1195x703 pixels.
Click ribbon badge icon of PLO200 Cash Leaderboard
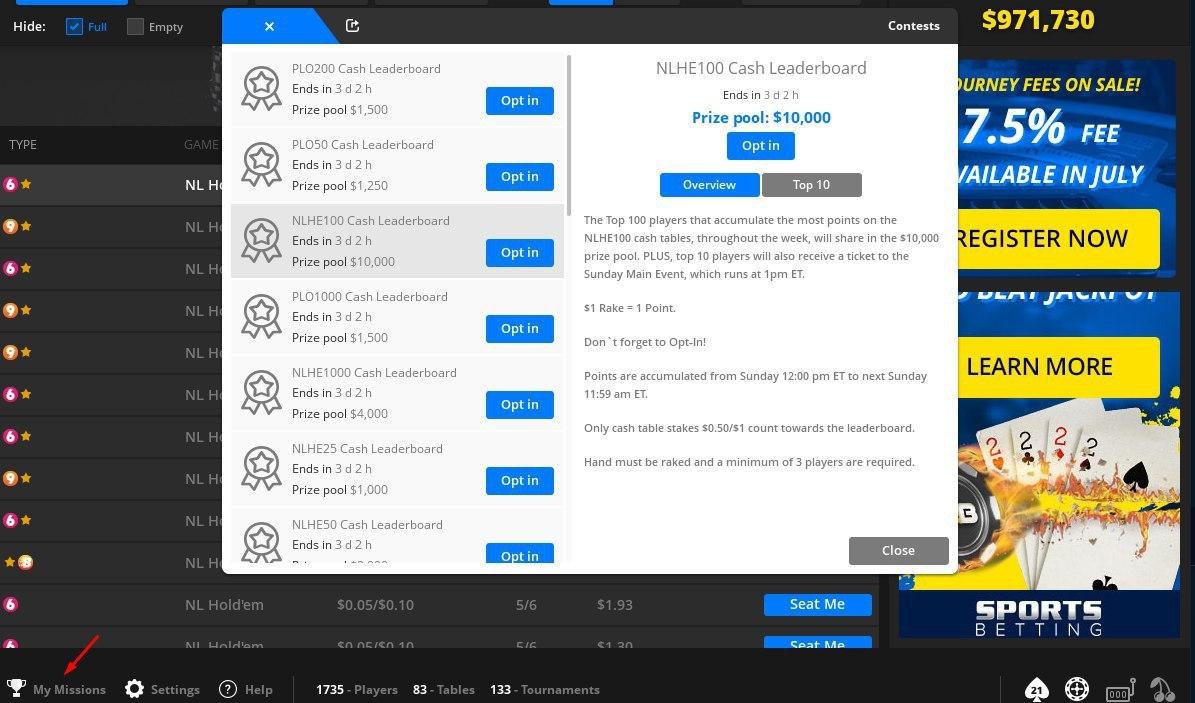tap(261, 88)
